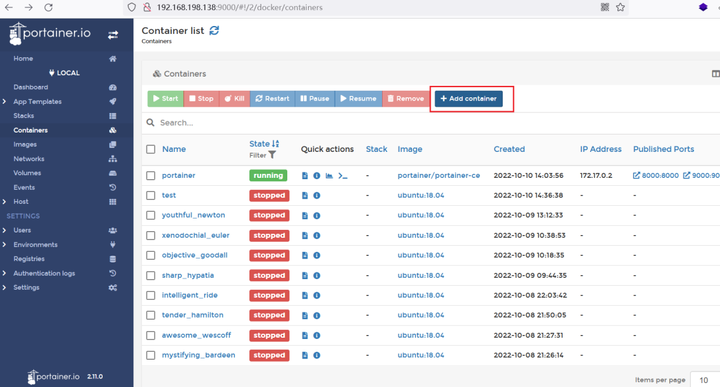
Task: Refresh the Container list with the reload icon
Action: click(214, 31)
